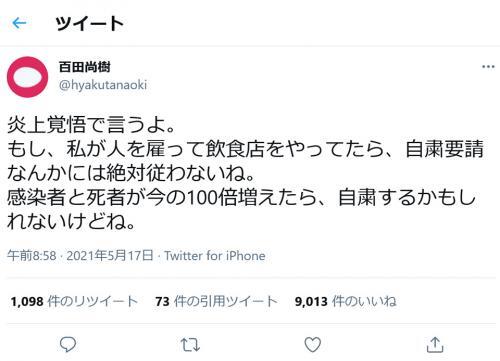The height and width of the screenshot is (361, 500).
Task: Click the reply speech bubble icon
Action: 68,344
